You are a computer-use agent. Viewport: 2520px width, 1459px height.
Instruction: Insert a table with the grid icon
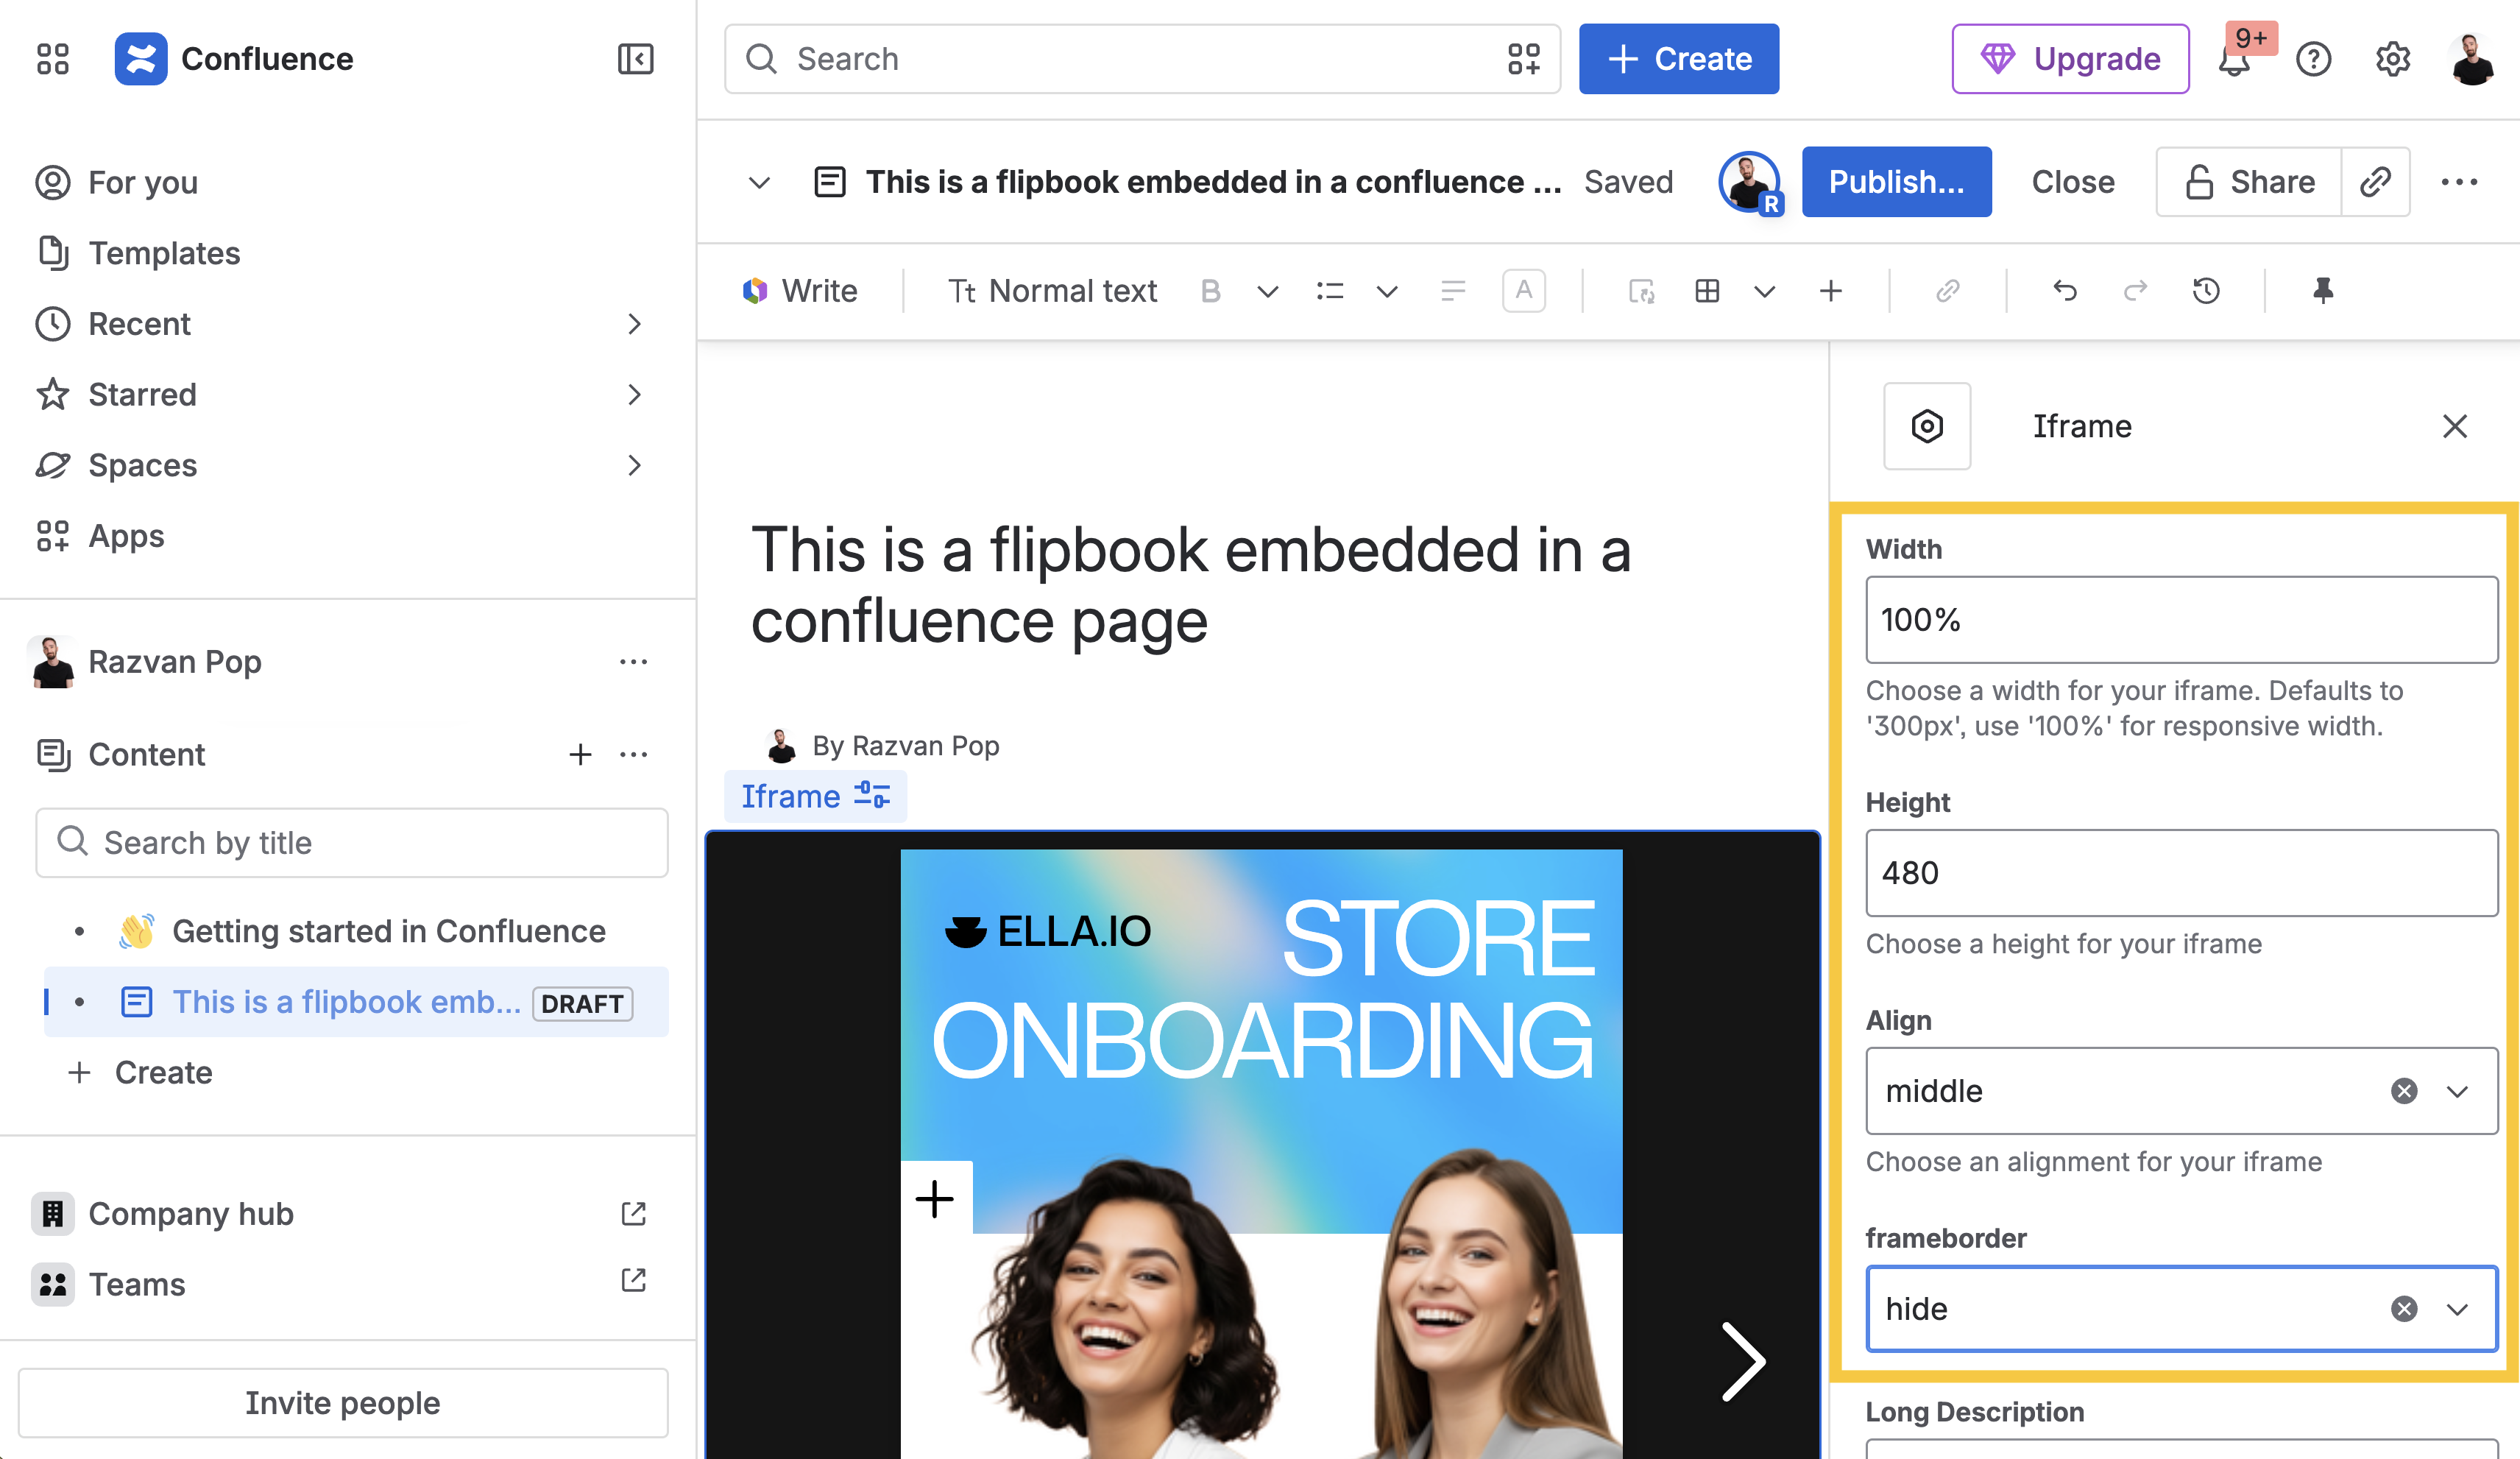(1707, 291)
